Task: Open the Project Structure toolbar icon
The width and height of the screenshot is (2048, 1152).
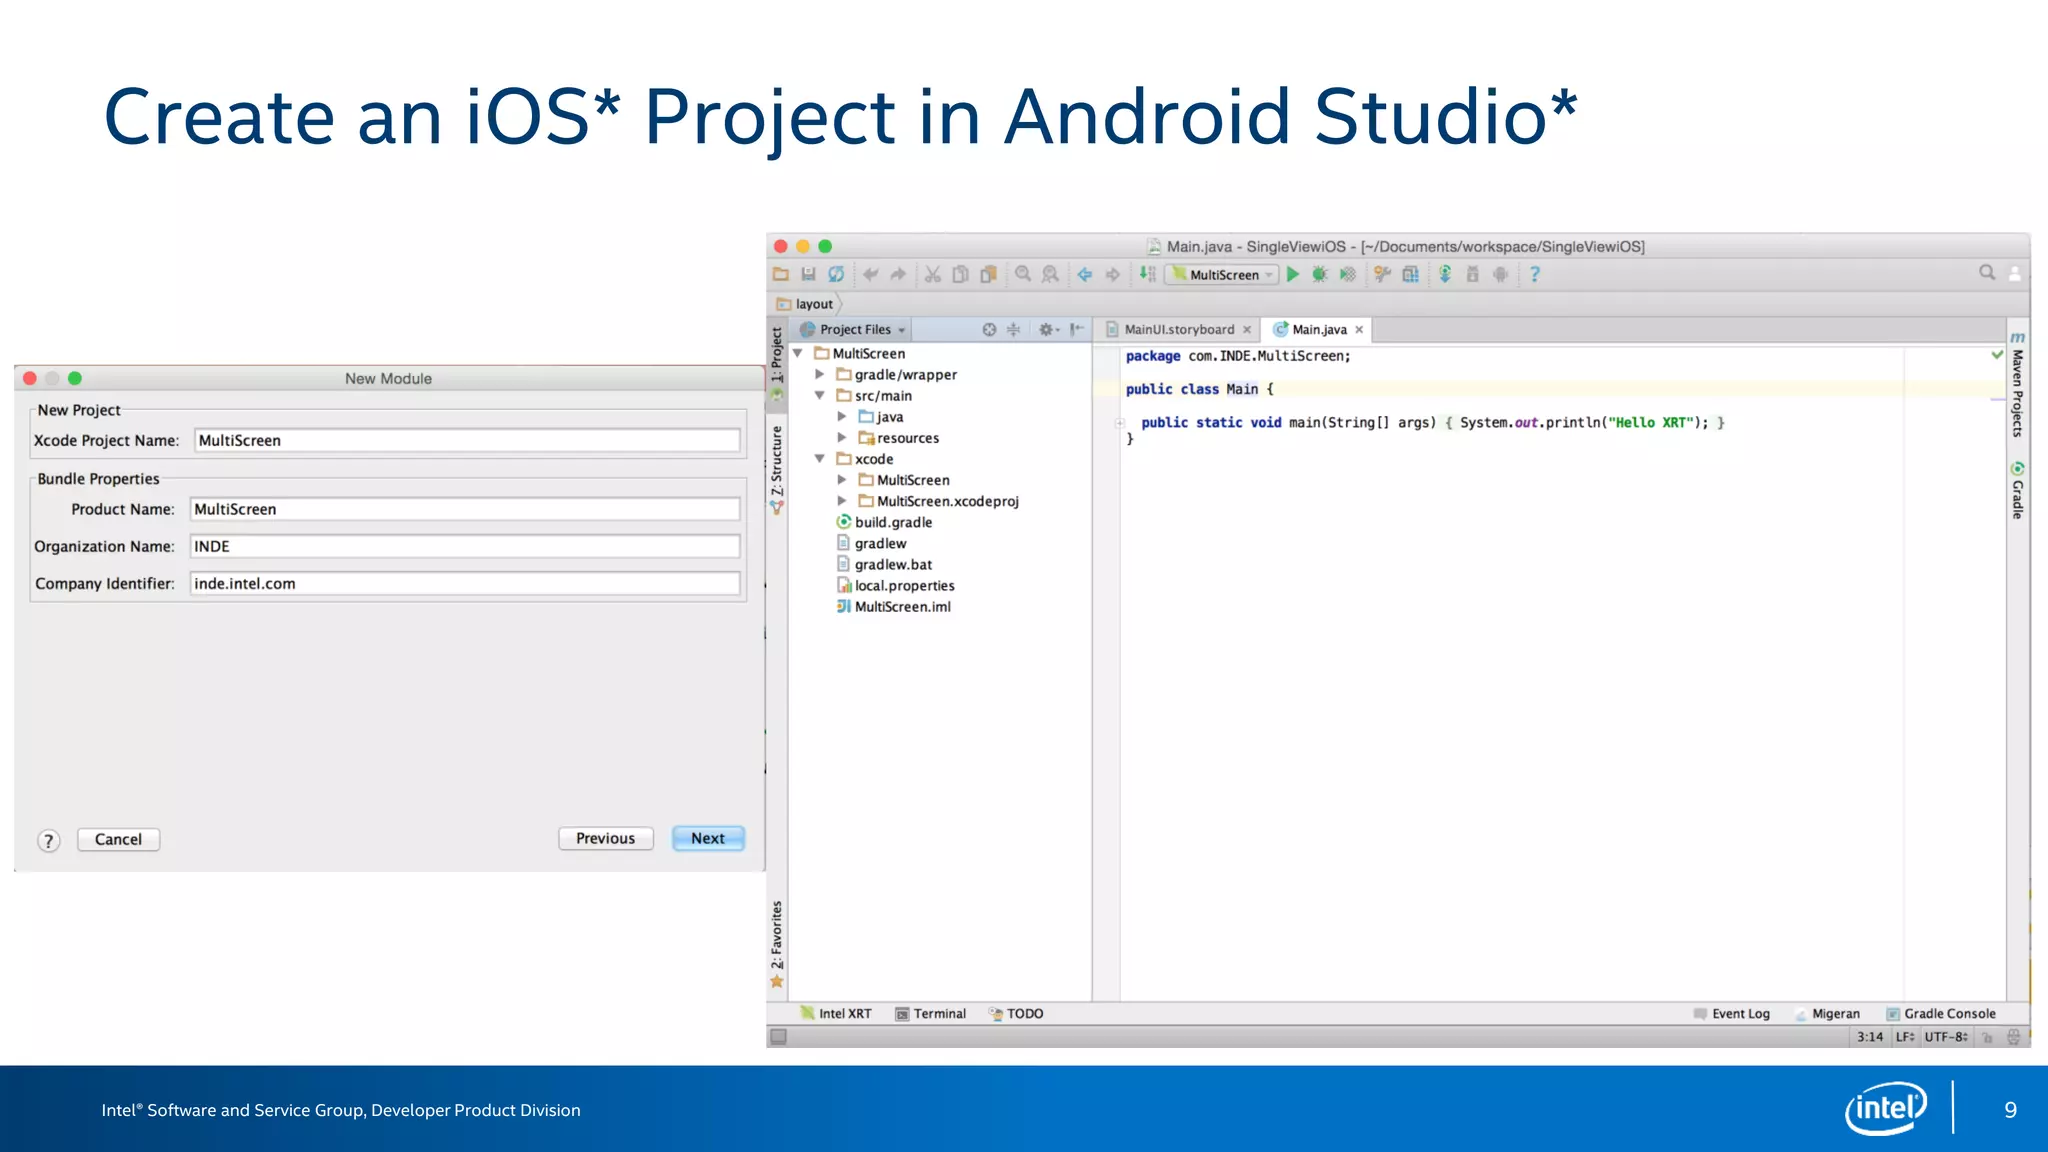Action: 1410,274
